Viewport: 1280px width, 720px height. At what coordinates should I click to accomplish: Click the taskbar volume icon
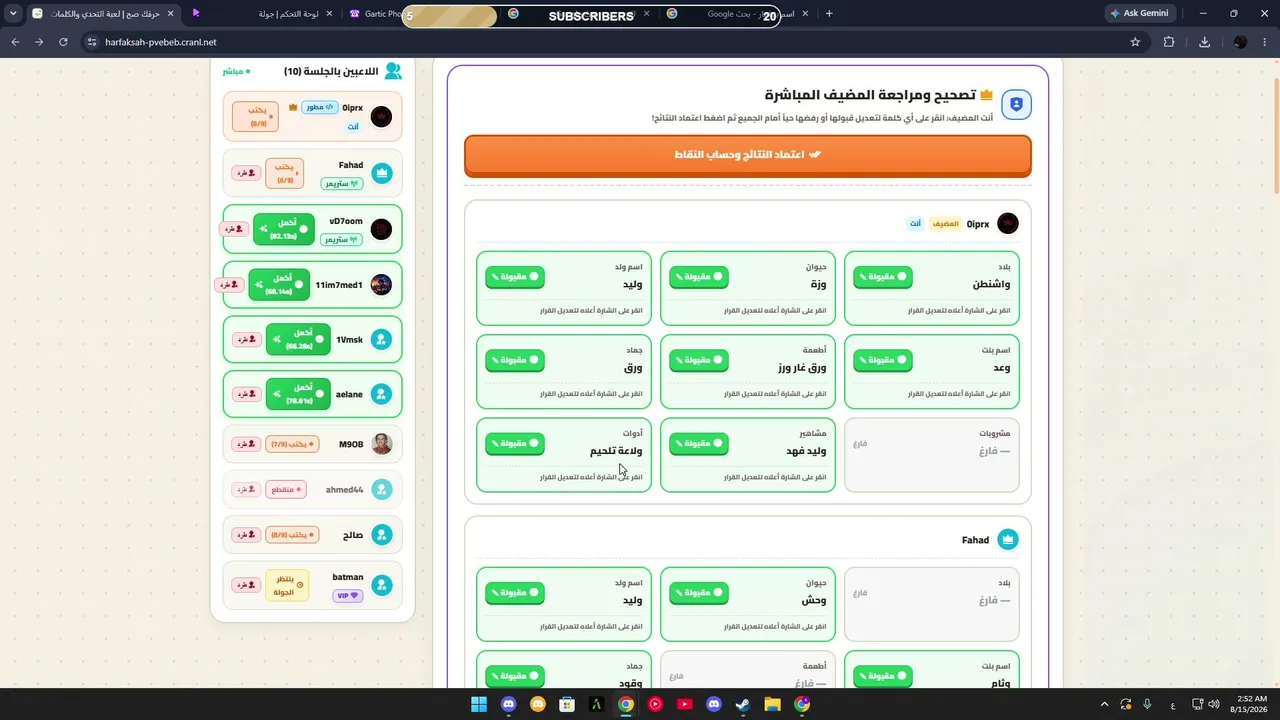tap(1214, 704)
